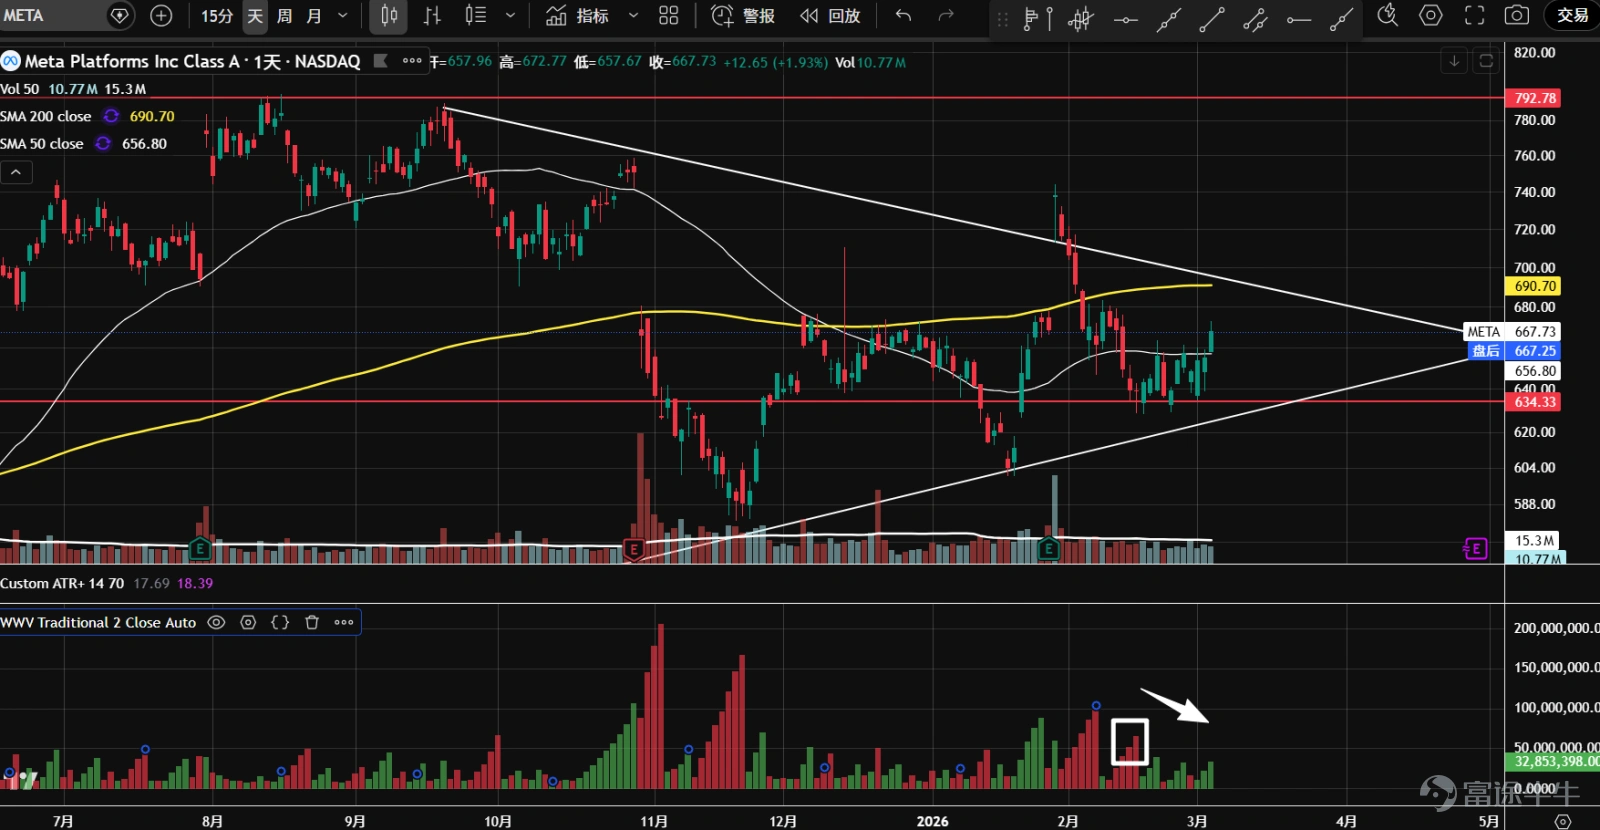Expand the chart style dropdown

click(510, 16)
